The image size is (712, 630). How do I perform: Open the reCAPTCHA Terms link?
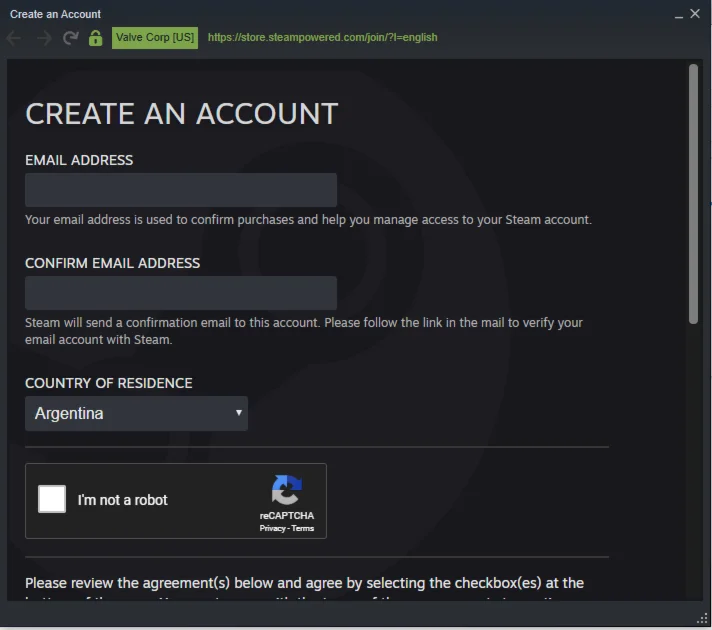(302, 528)
